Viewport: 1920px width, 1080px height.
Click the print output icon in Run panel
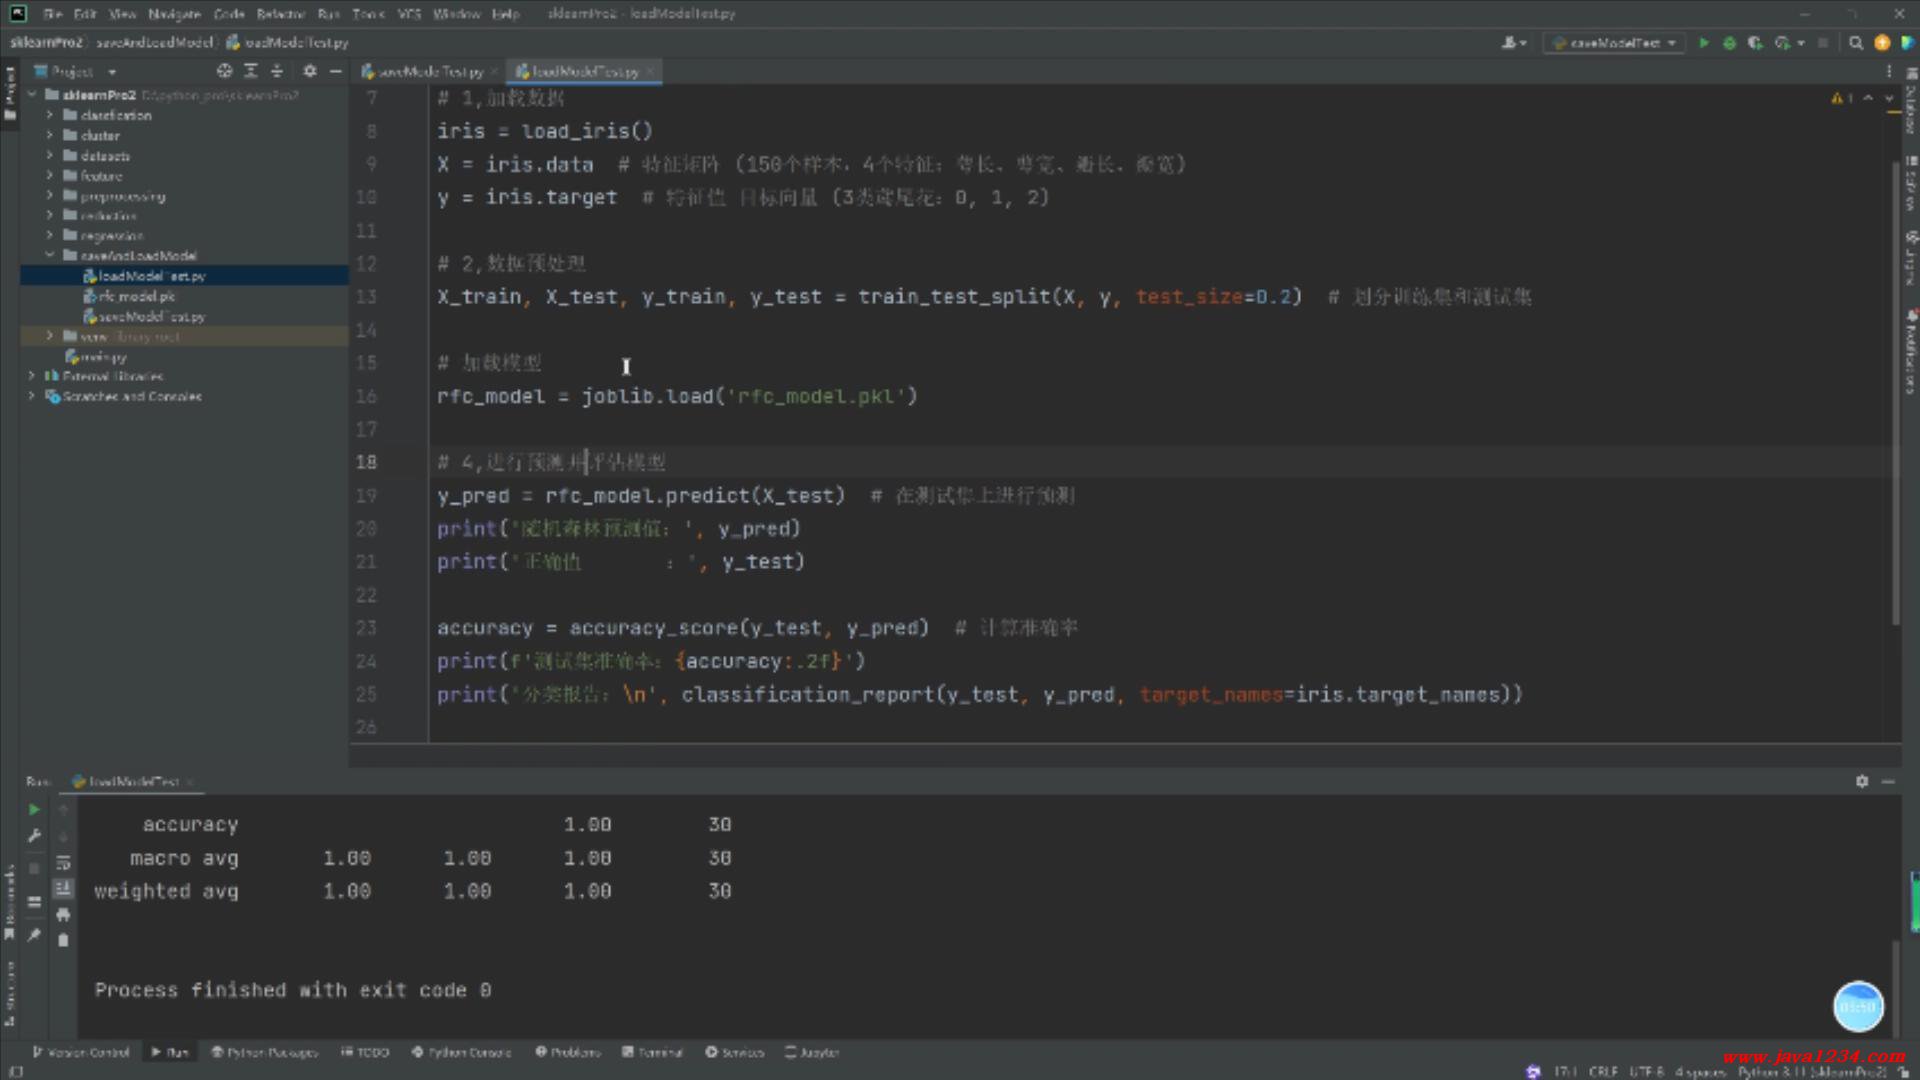click(x=63, y=914)
